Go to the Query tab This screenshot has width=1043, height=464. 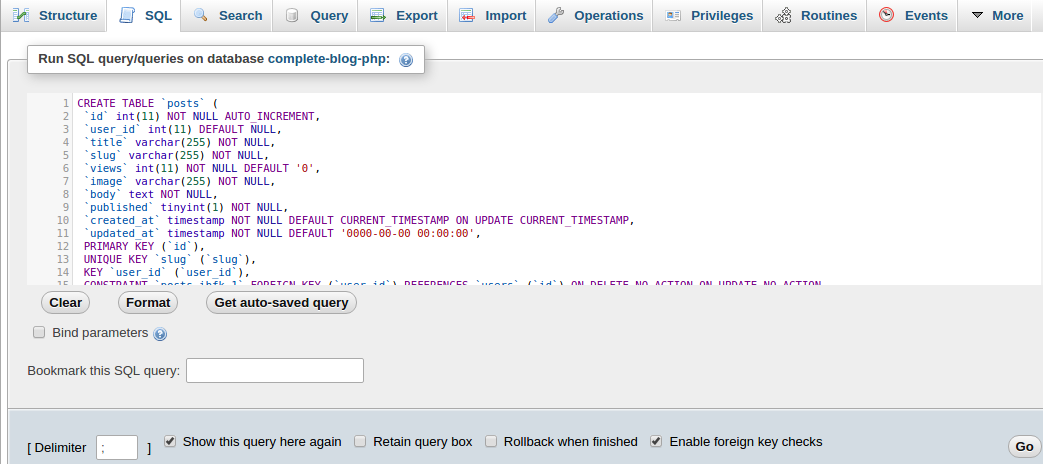click(315, 15)
